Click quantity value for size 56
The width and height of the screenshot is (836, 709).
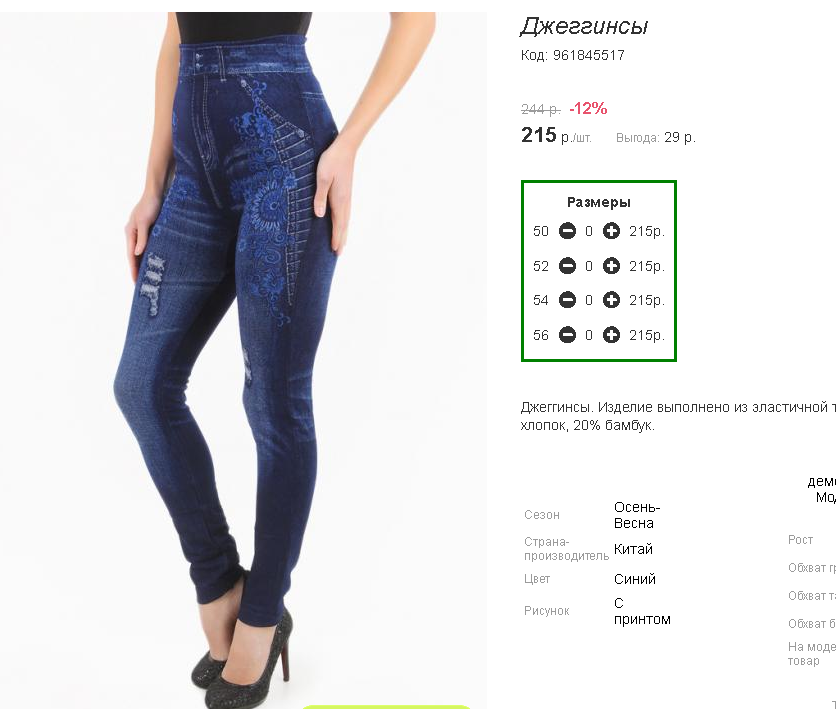coord(589,335)
